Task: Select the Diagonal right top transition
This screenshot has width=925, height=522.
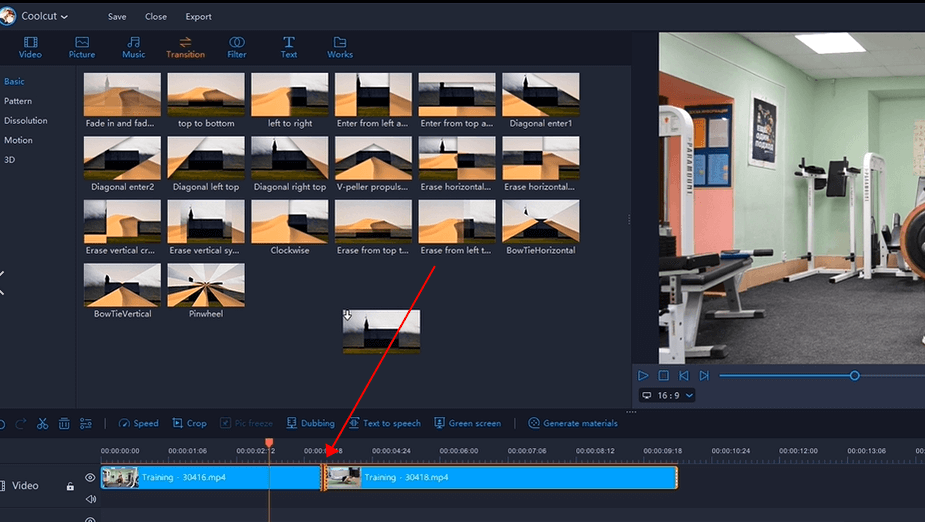Action: (x=290, y=164)
